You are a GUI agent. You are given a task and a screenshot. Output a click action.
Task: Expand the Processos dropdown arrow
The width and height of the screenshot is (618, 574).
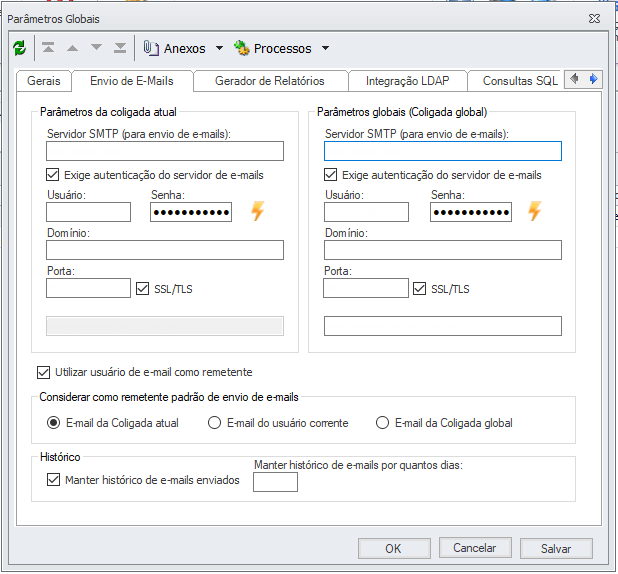pyautogui.click(x=325, y=48)
